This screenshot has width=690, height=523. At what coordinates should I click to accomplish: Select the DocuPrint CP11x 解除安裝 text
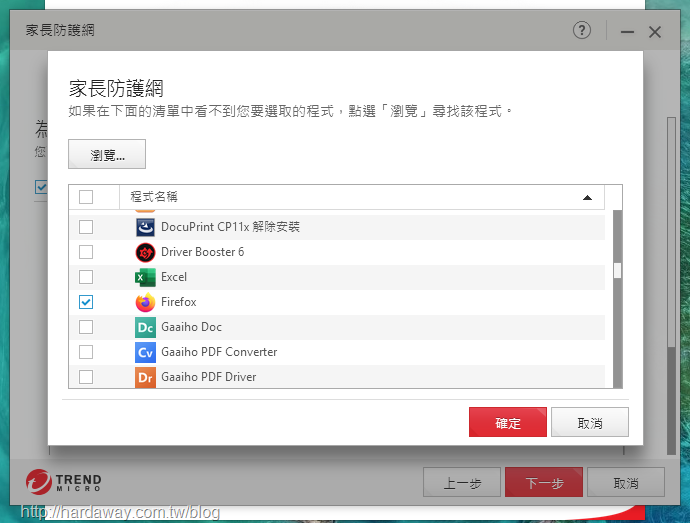(x=230, y=227)
